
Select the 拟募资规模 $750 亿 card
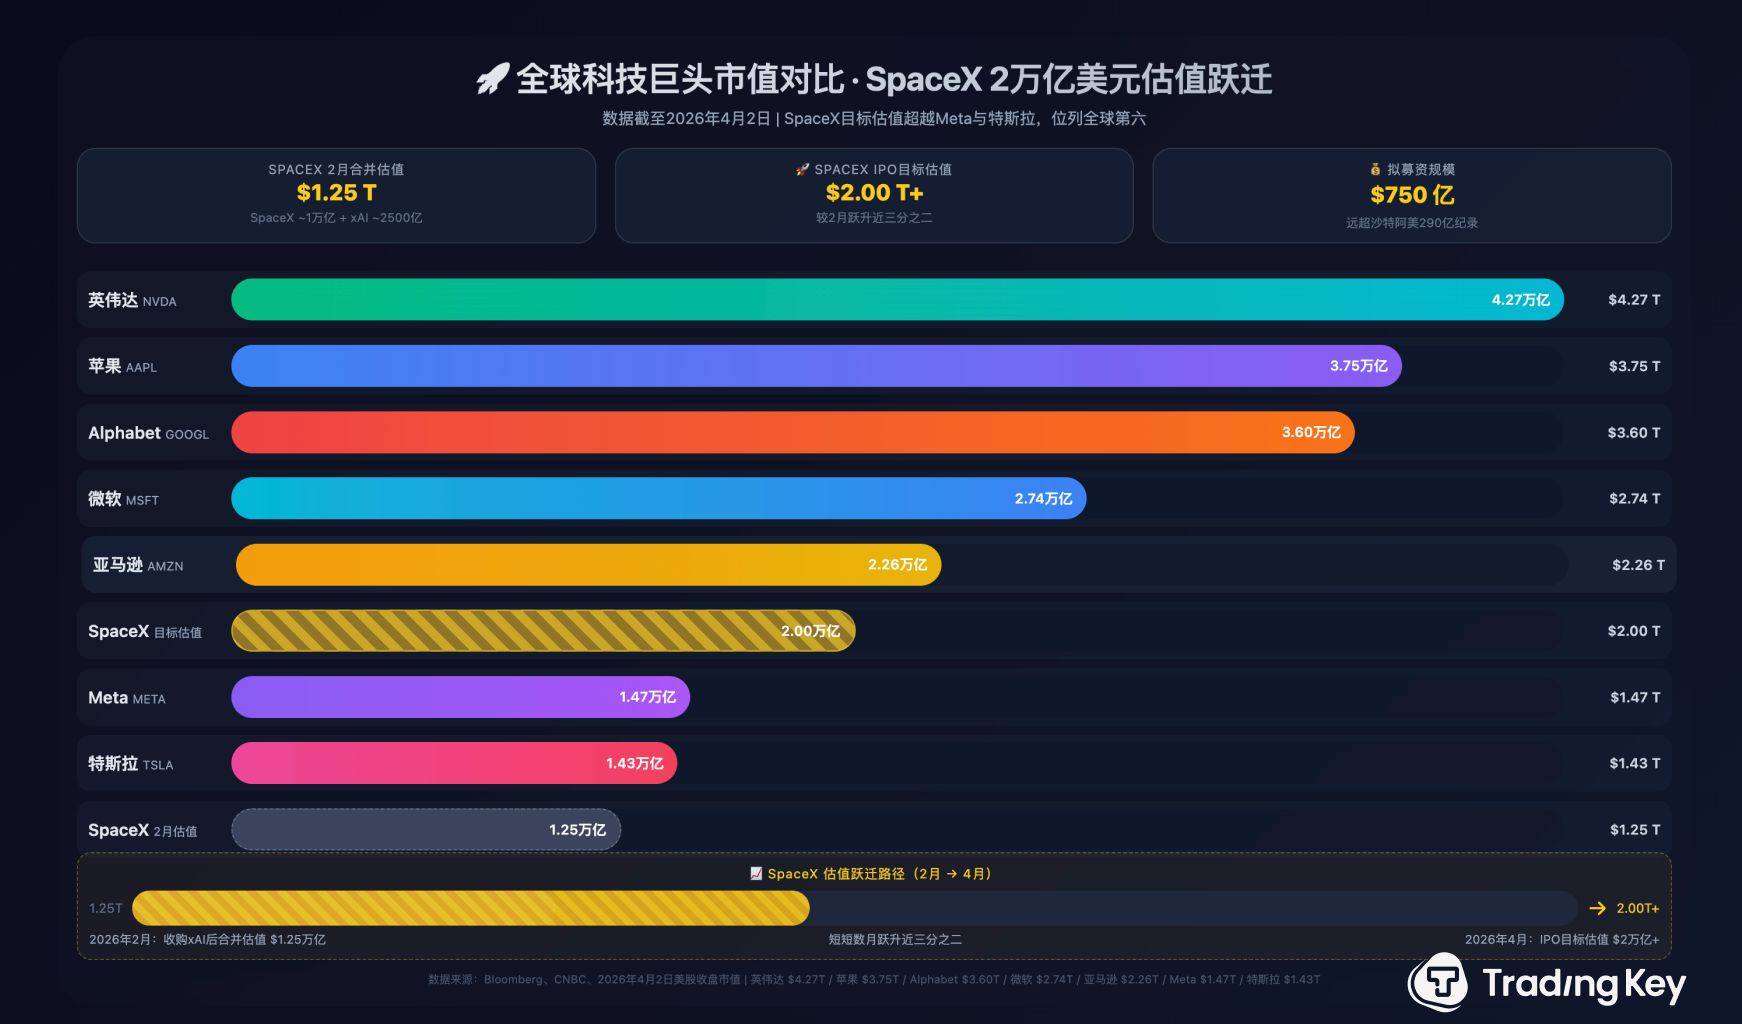[1411, 195]
